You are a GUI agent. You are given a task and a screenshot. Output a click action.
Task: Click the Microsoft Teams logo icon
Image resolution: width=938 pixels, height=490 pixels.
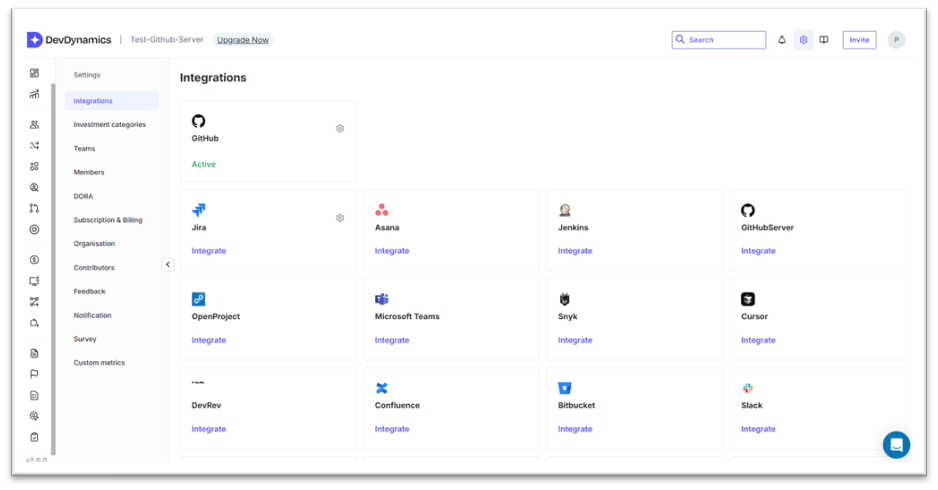pyautogui.click(x=382, y=299)
